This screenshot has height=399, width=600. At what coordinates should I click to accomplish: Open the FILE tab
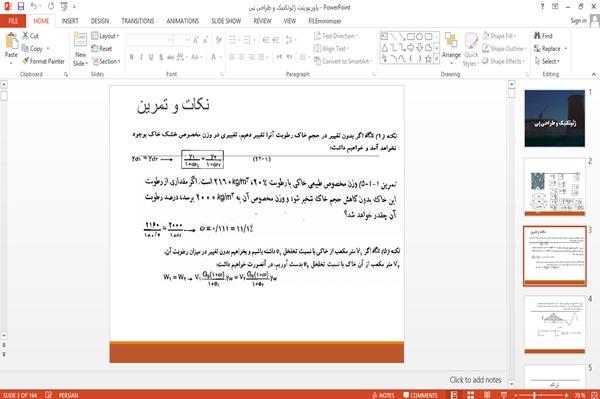tap(13, 21)
